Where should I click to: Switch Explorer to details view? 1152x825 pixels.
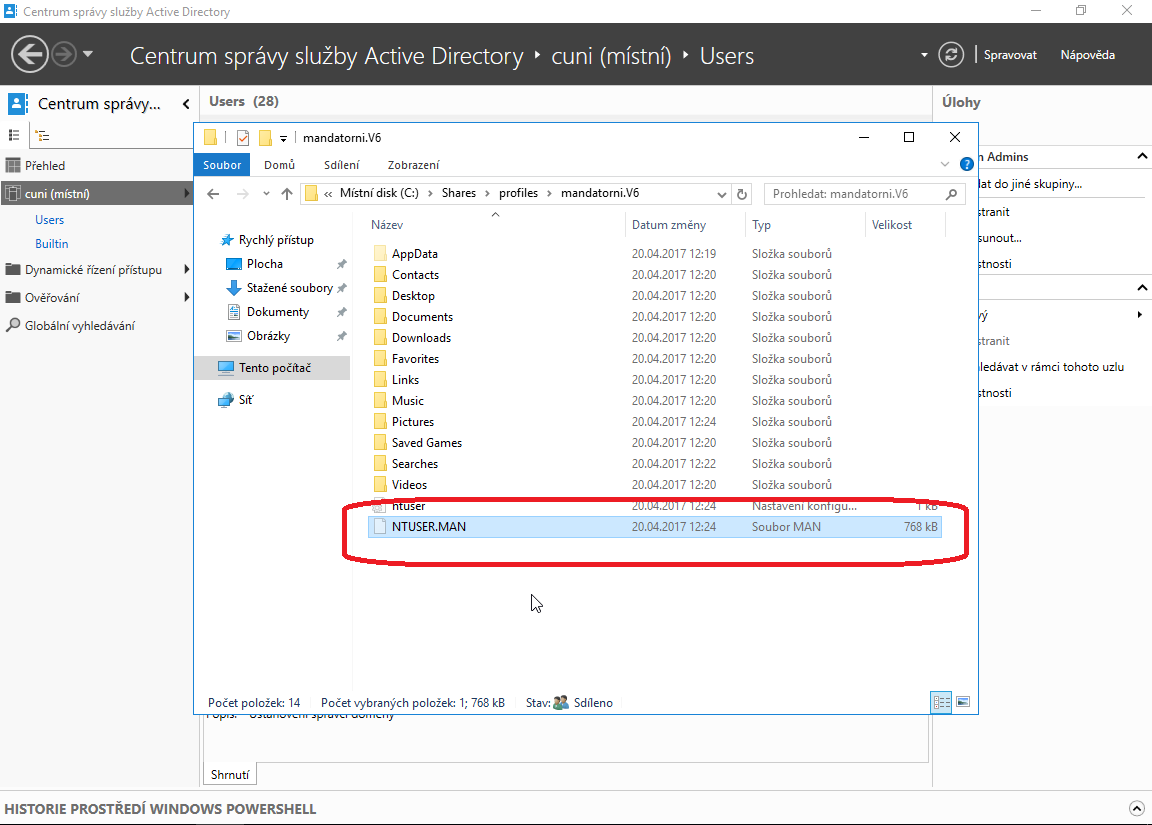pyautogui.click(x=941, y=702)
